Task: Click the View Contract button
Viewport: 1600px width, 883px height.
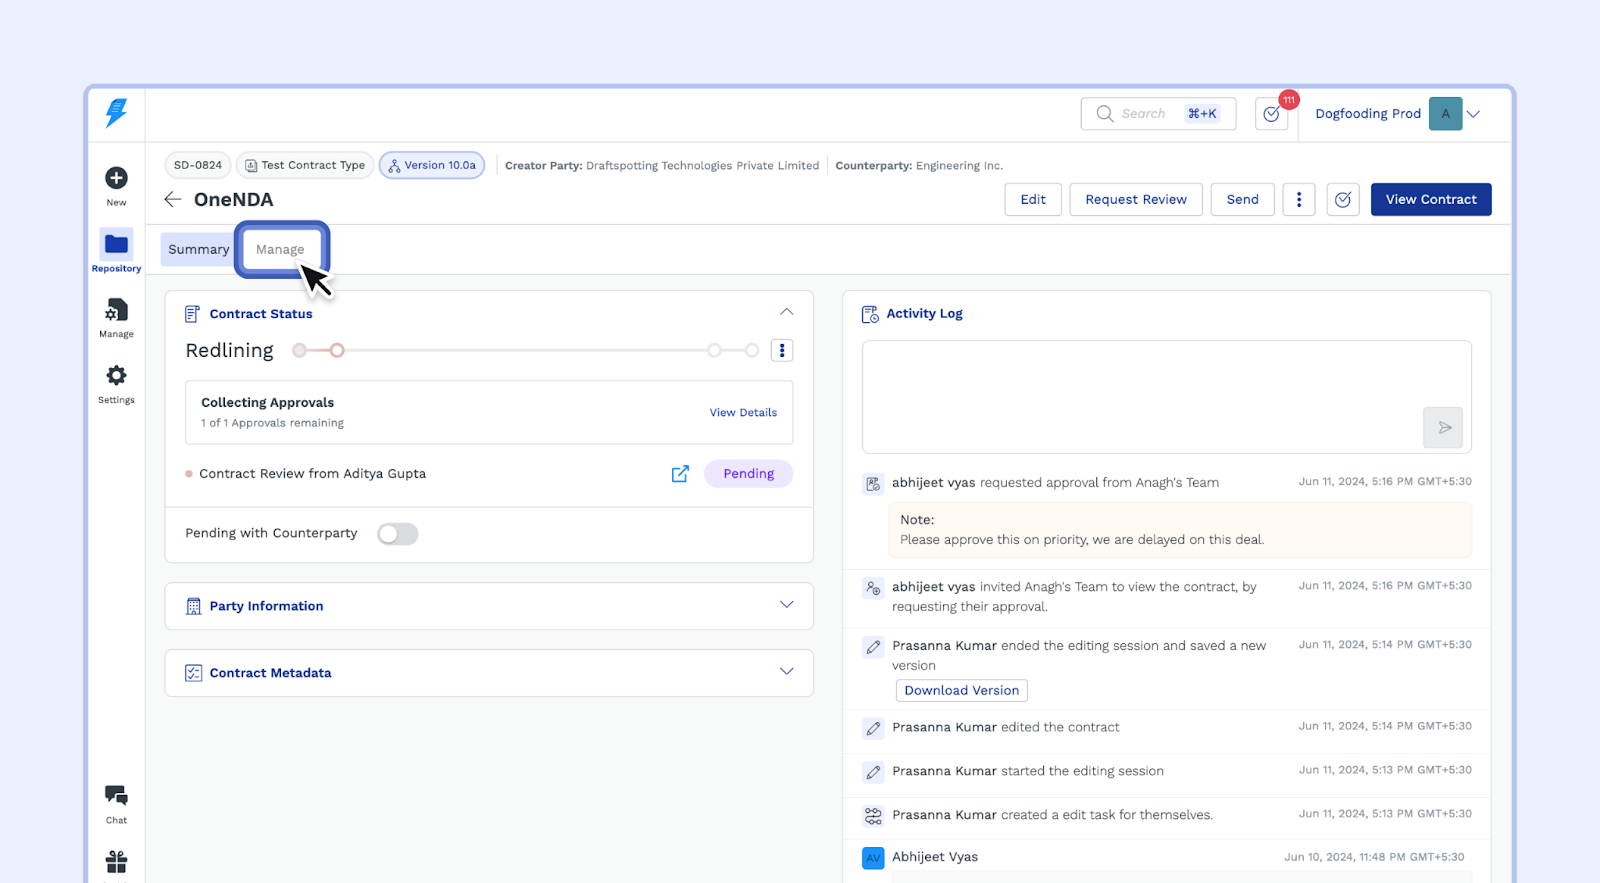Action: pyautogui.click(x=1430, y=199)
